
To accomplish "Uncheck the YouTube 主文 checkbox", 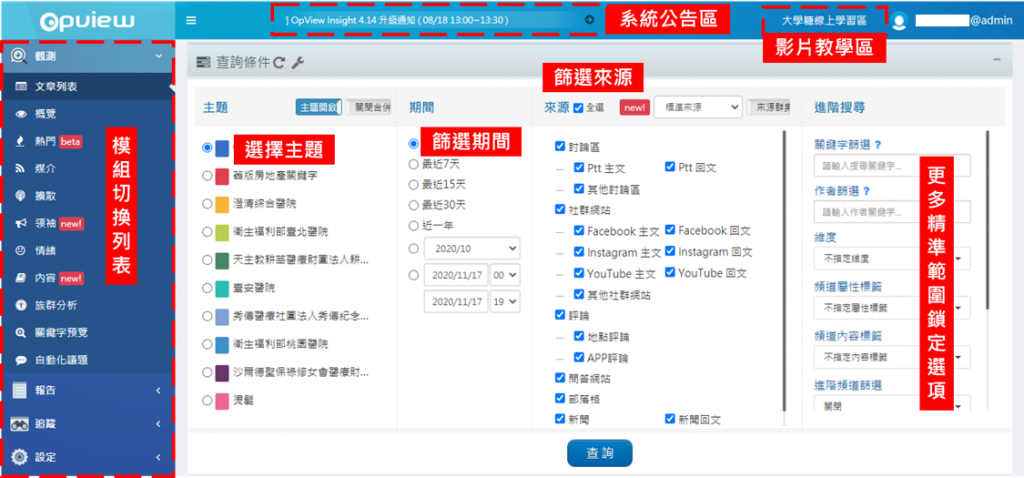I will pyautogui.click(x=579, y=272).
